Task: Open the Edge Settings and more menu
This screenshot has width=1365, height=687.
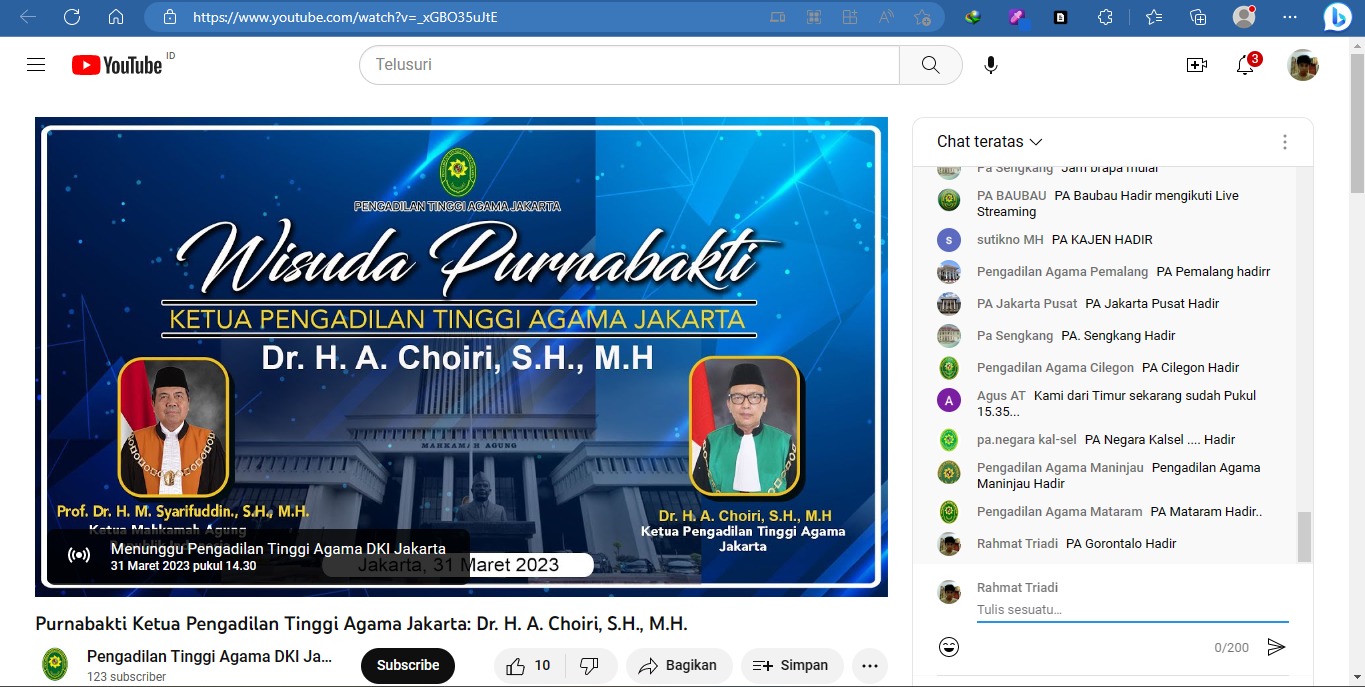Action: tap(1290, 17)
